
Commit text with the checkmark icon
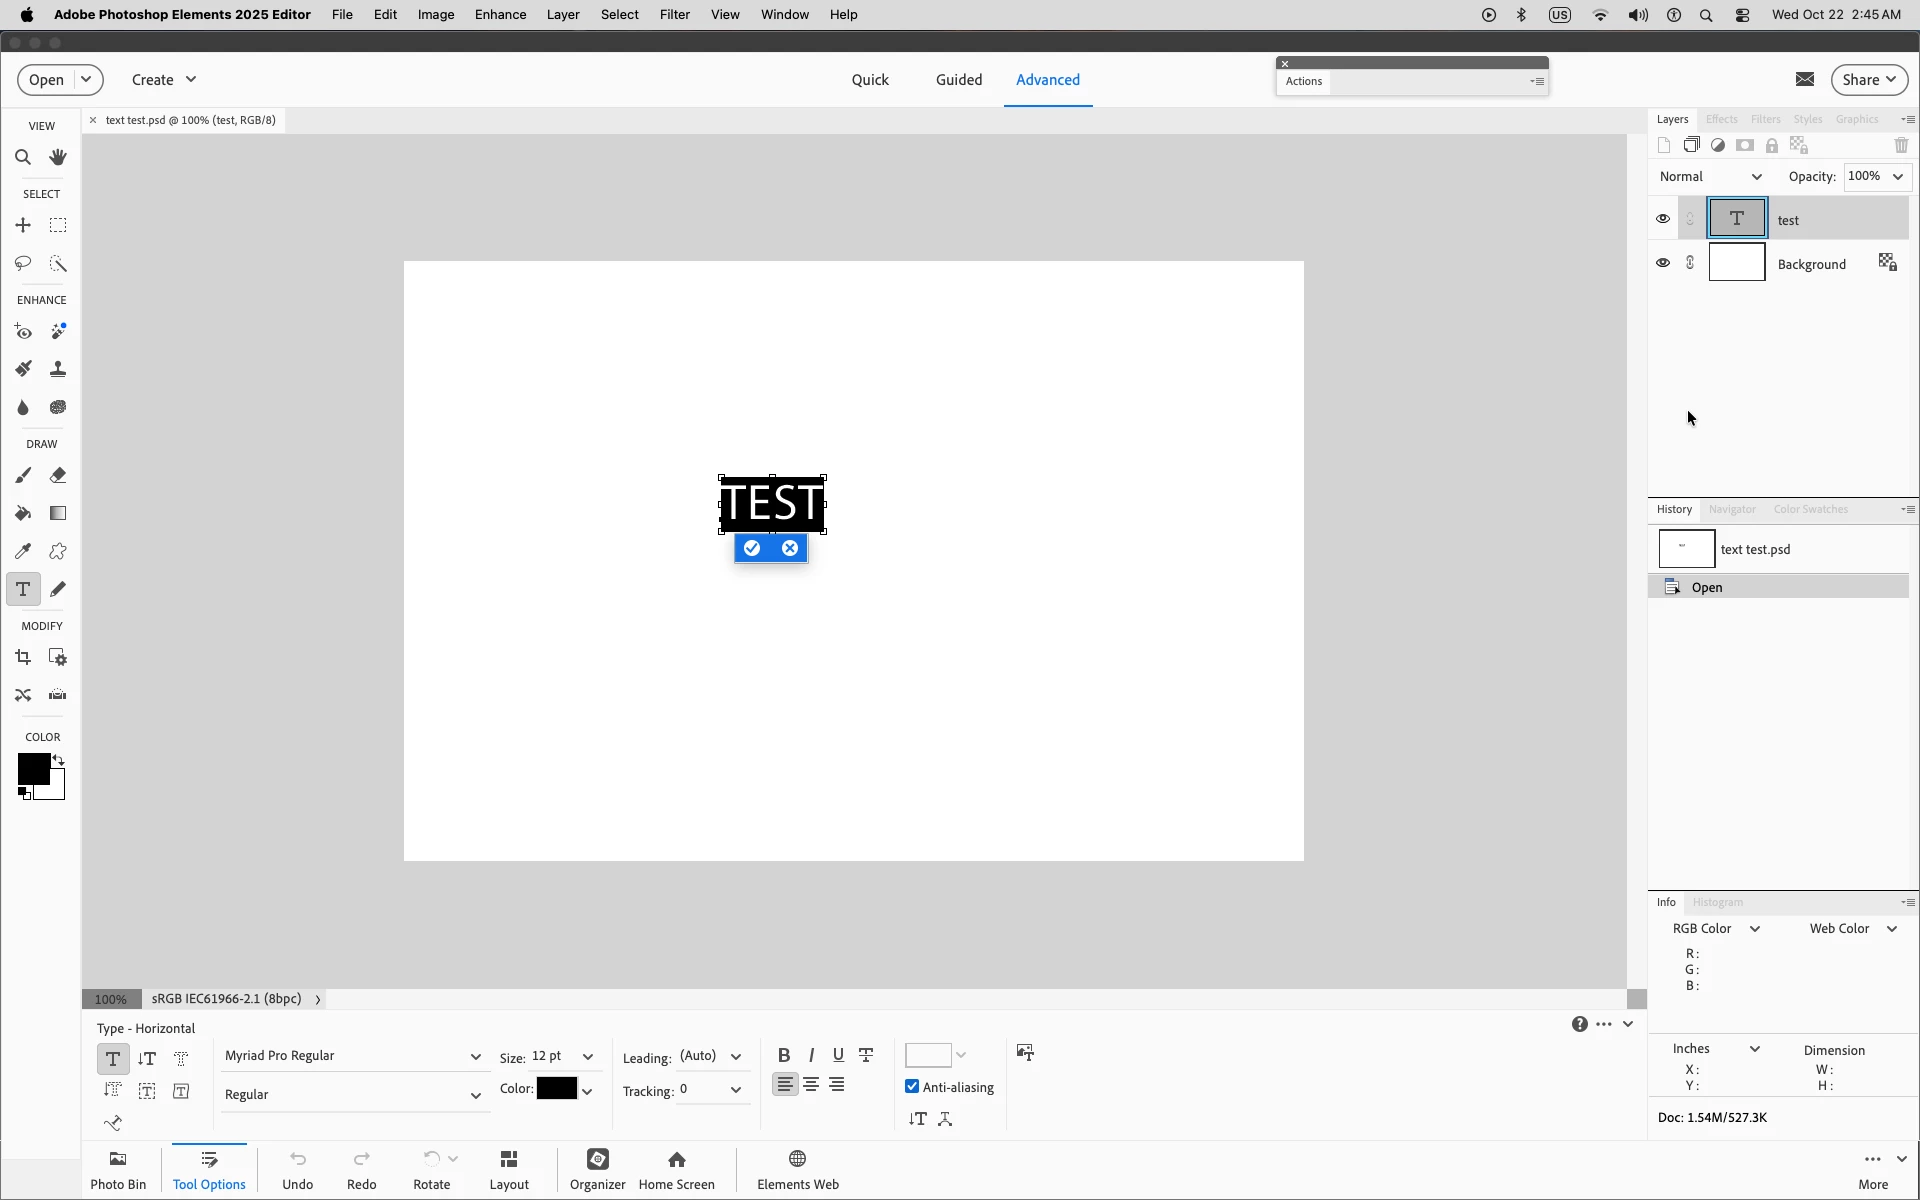[x=752, y=548]
